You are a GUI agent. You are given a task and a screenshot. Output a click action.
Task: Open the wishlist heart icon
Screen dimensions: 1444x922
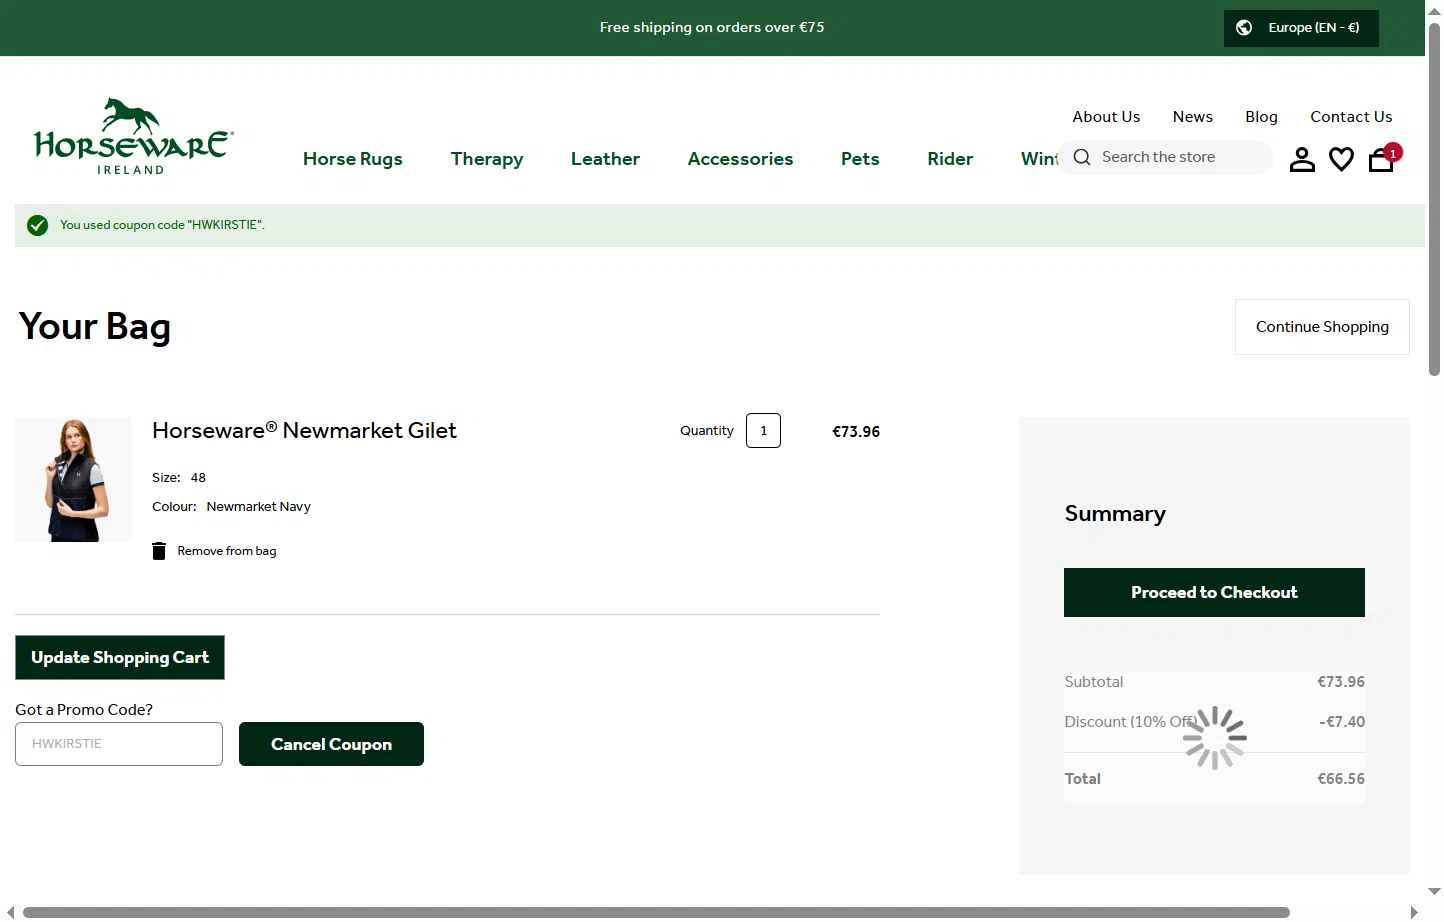click(1341, 159)
